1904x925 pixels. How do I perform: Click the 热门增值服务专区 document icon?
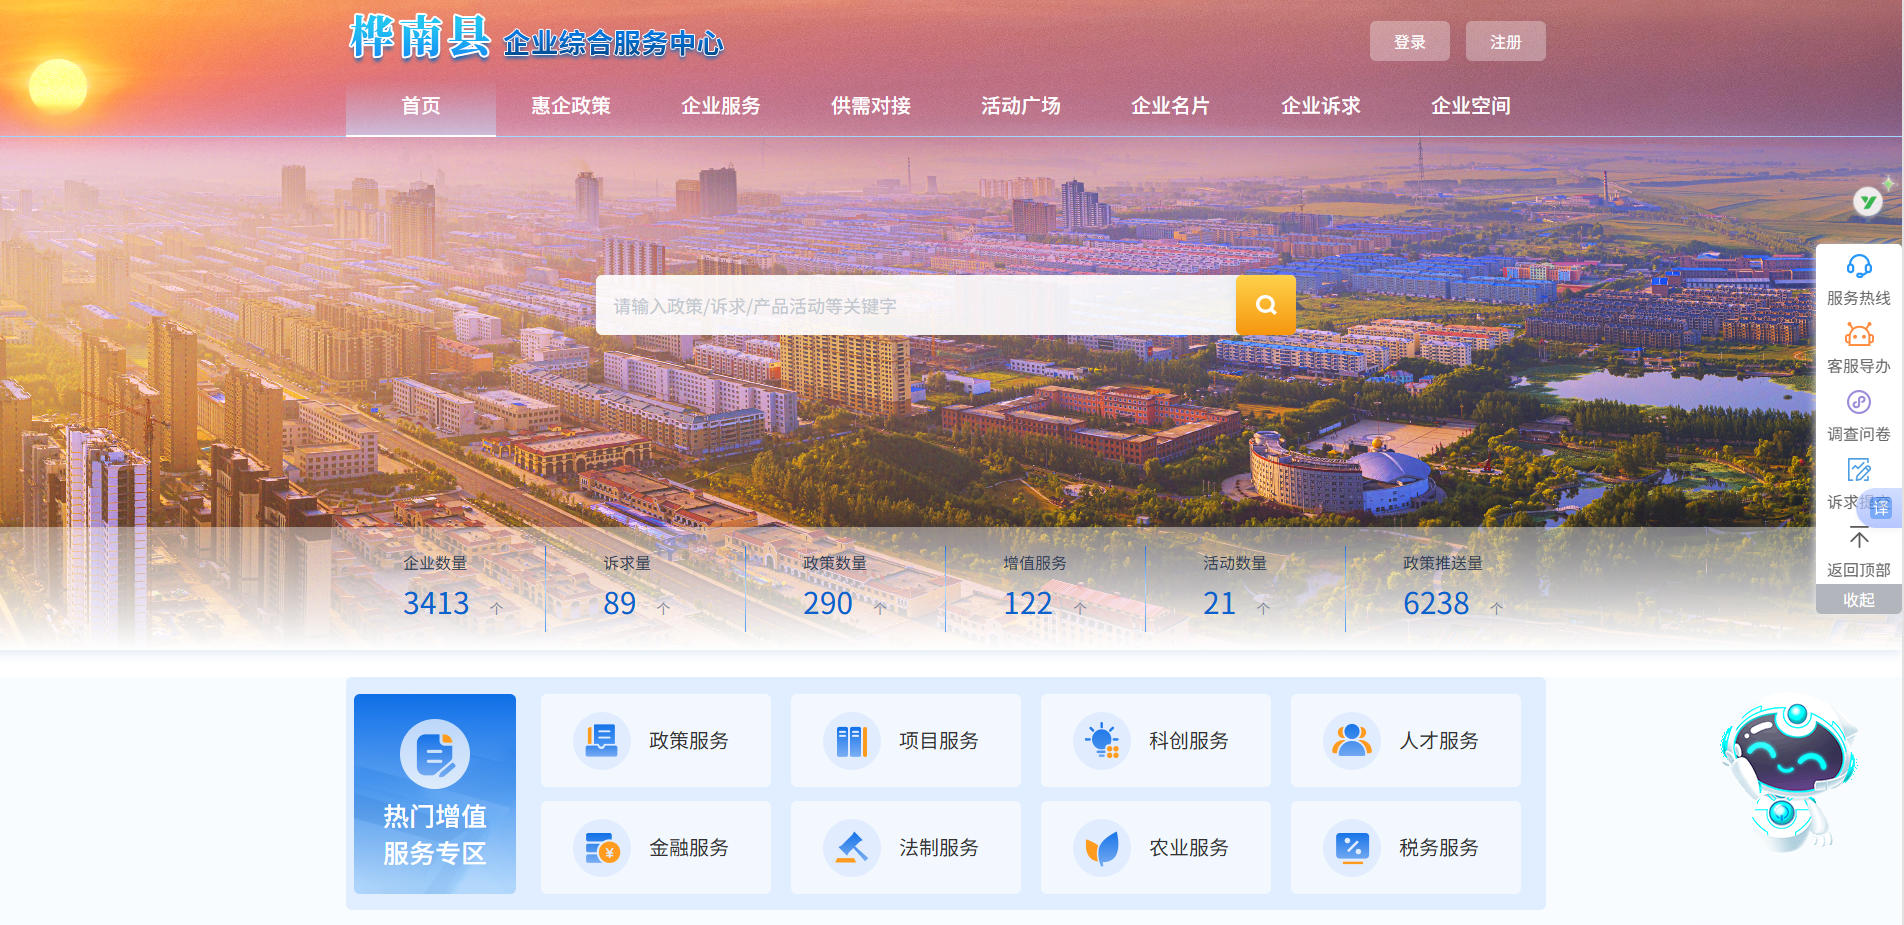point(435,754)
